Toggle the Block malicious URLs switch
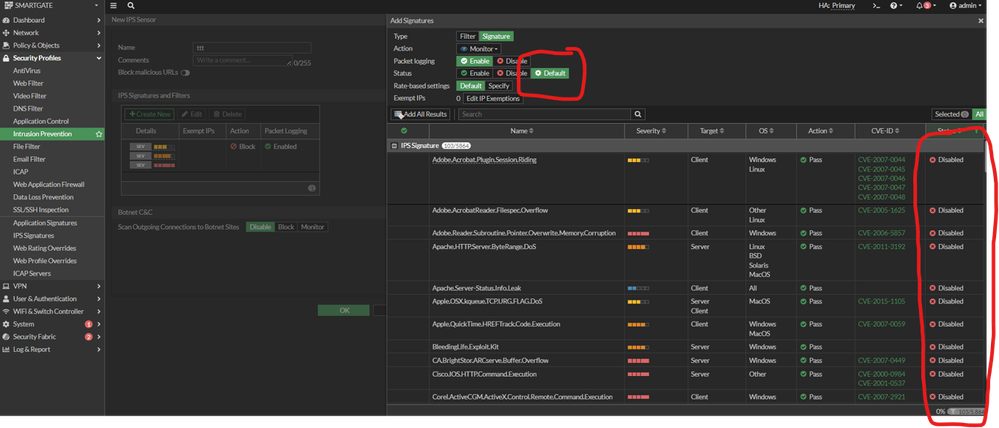 coord(186,73)
